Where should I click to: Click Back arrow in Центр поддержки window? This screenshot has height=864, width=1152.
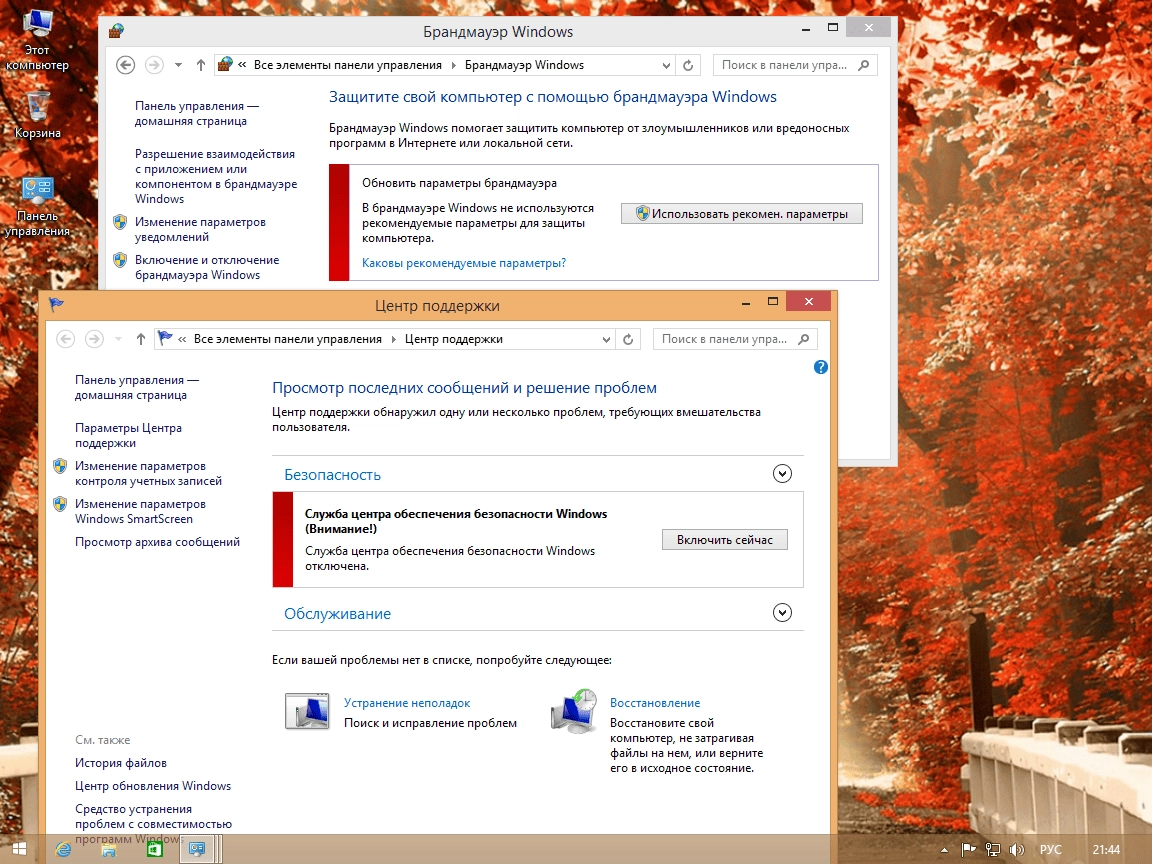pyautogui.click(x=65, y=339)
